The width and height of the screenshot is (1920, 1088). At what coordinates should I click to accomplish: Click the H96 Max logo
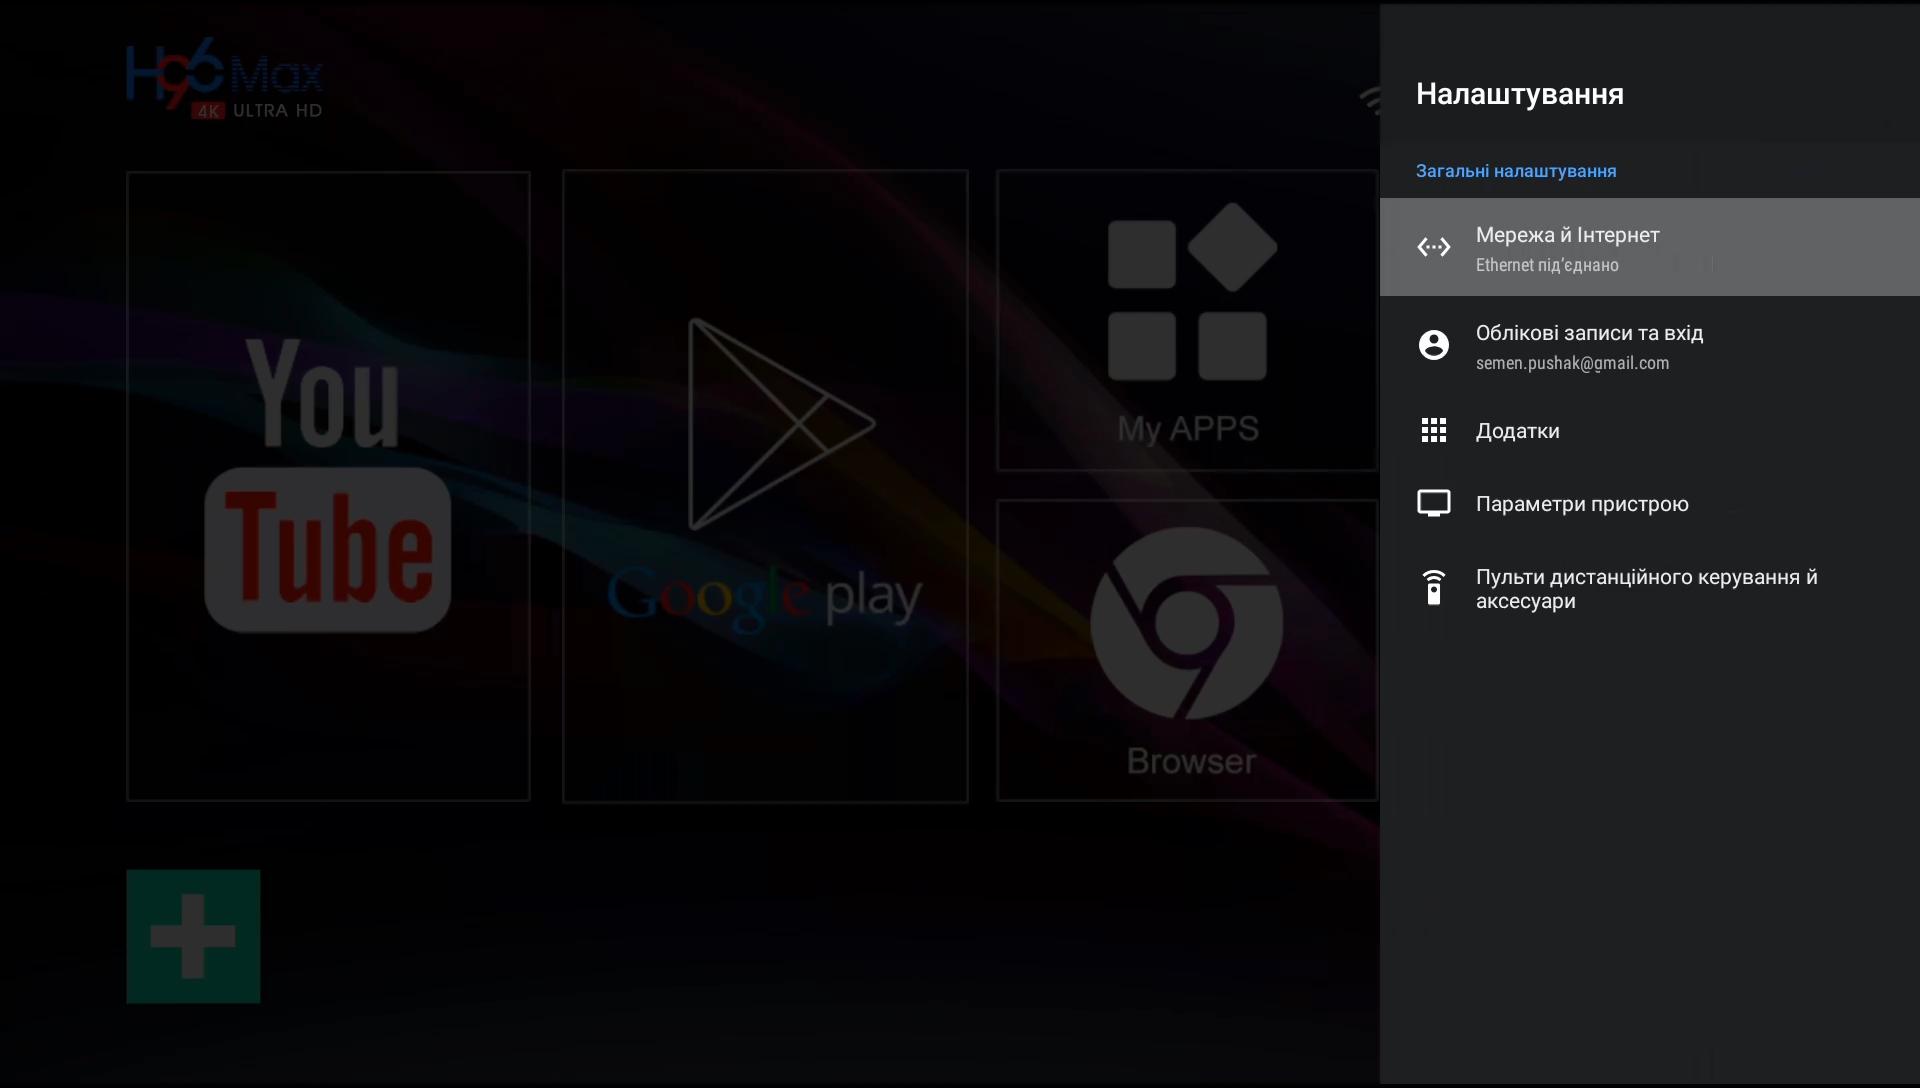[x=225, y=80]
